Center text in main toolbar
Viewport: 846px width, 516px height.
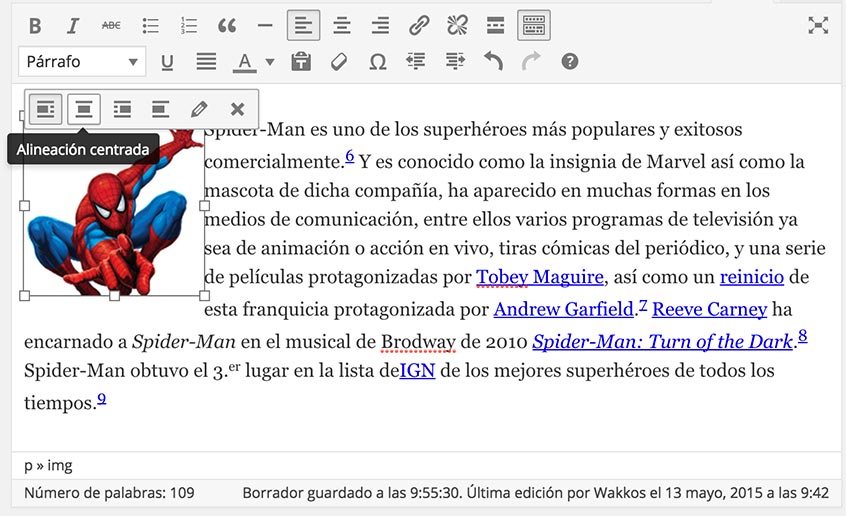[x=342, y=25]
